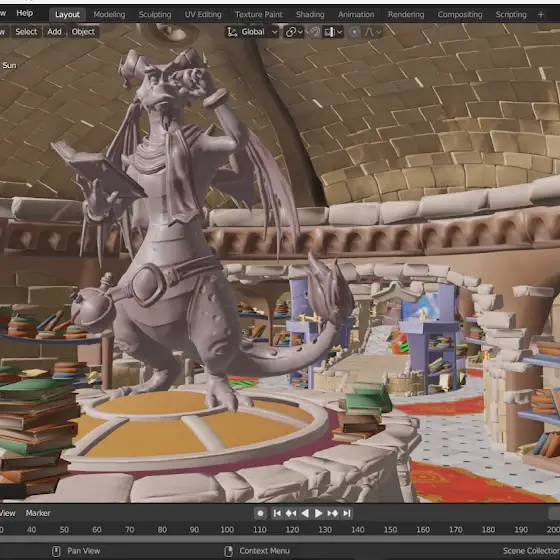The height and width of the screenshot is (560, 560).
Task: Open the Texture Paint workspace tab
Action: pyautogui.click(x=258, y=14)
